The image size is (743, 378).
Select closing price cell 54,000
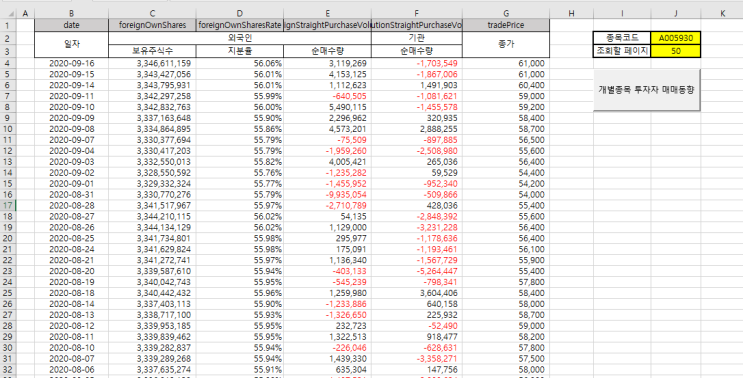pyautogui.click(x=506, y=194)
